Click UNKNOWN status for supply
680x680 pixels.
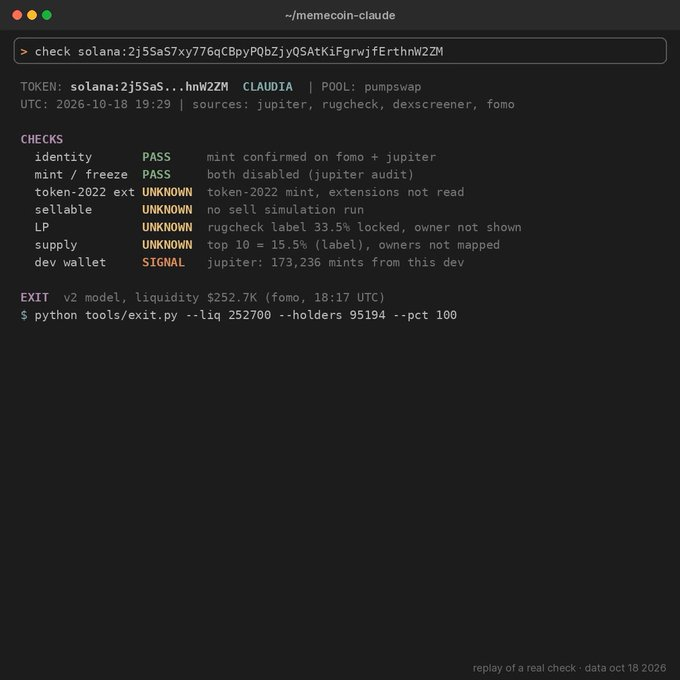pos(167,245)
